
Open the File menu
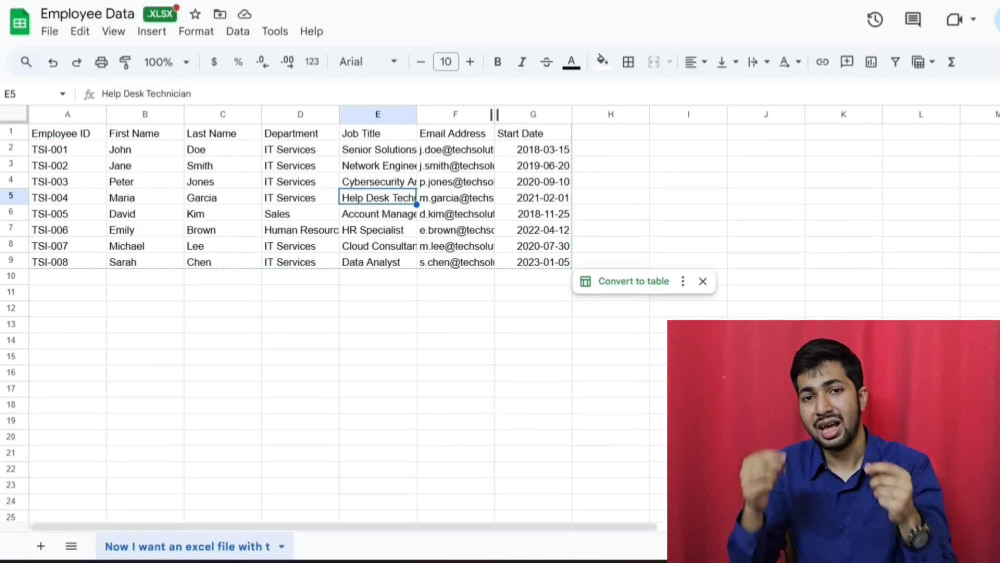(x=49, y=31)
